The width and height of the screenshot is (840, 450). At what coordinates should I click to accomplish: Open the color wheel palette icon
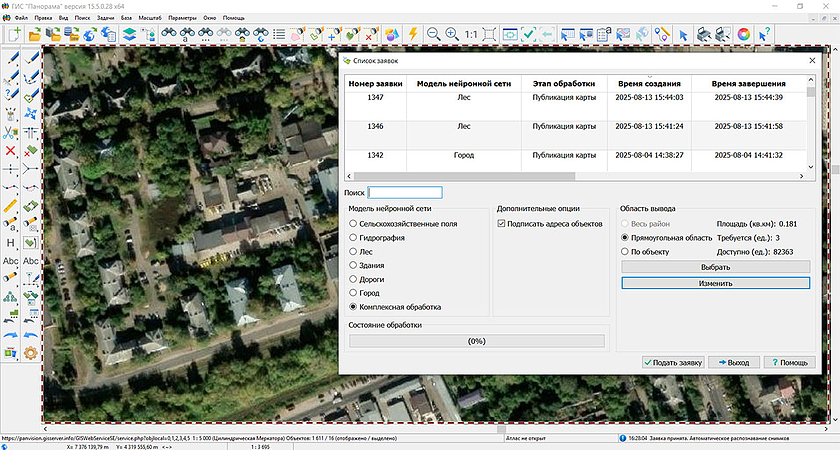pyautogui.click(x=743, y=34)
